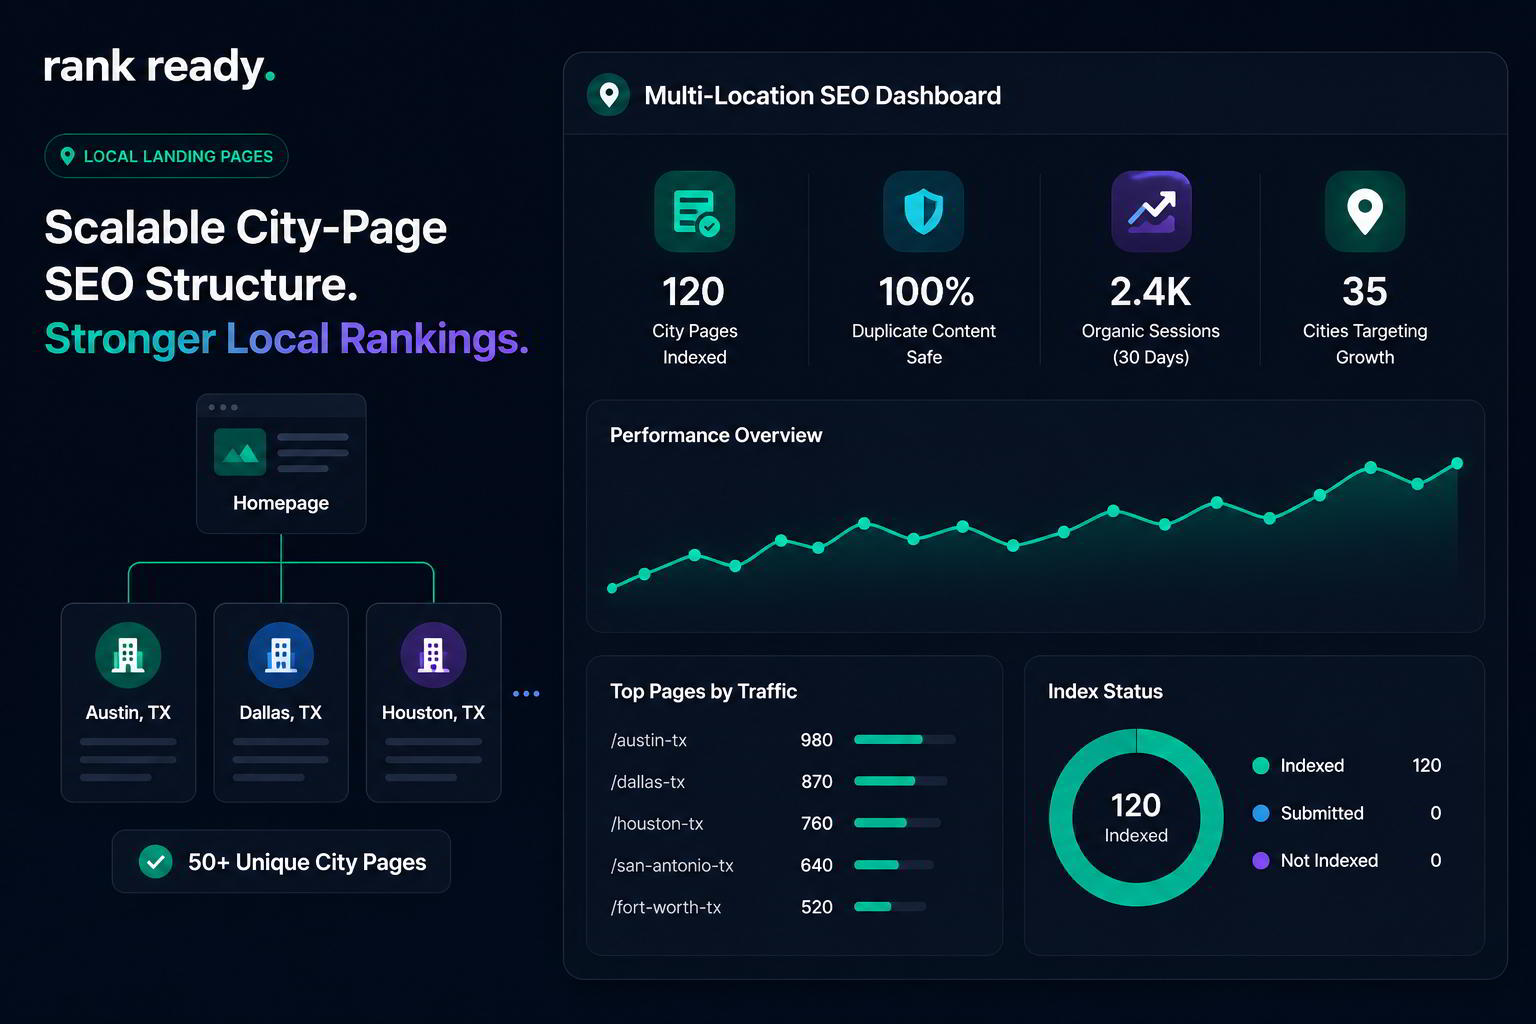Viewport: 1536px width, 1024px height.
Task: Click the 120 City Pages Indexed value
Action: (x=693, y=292)
